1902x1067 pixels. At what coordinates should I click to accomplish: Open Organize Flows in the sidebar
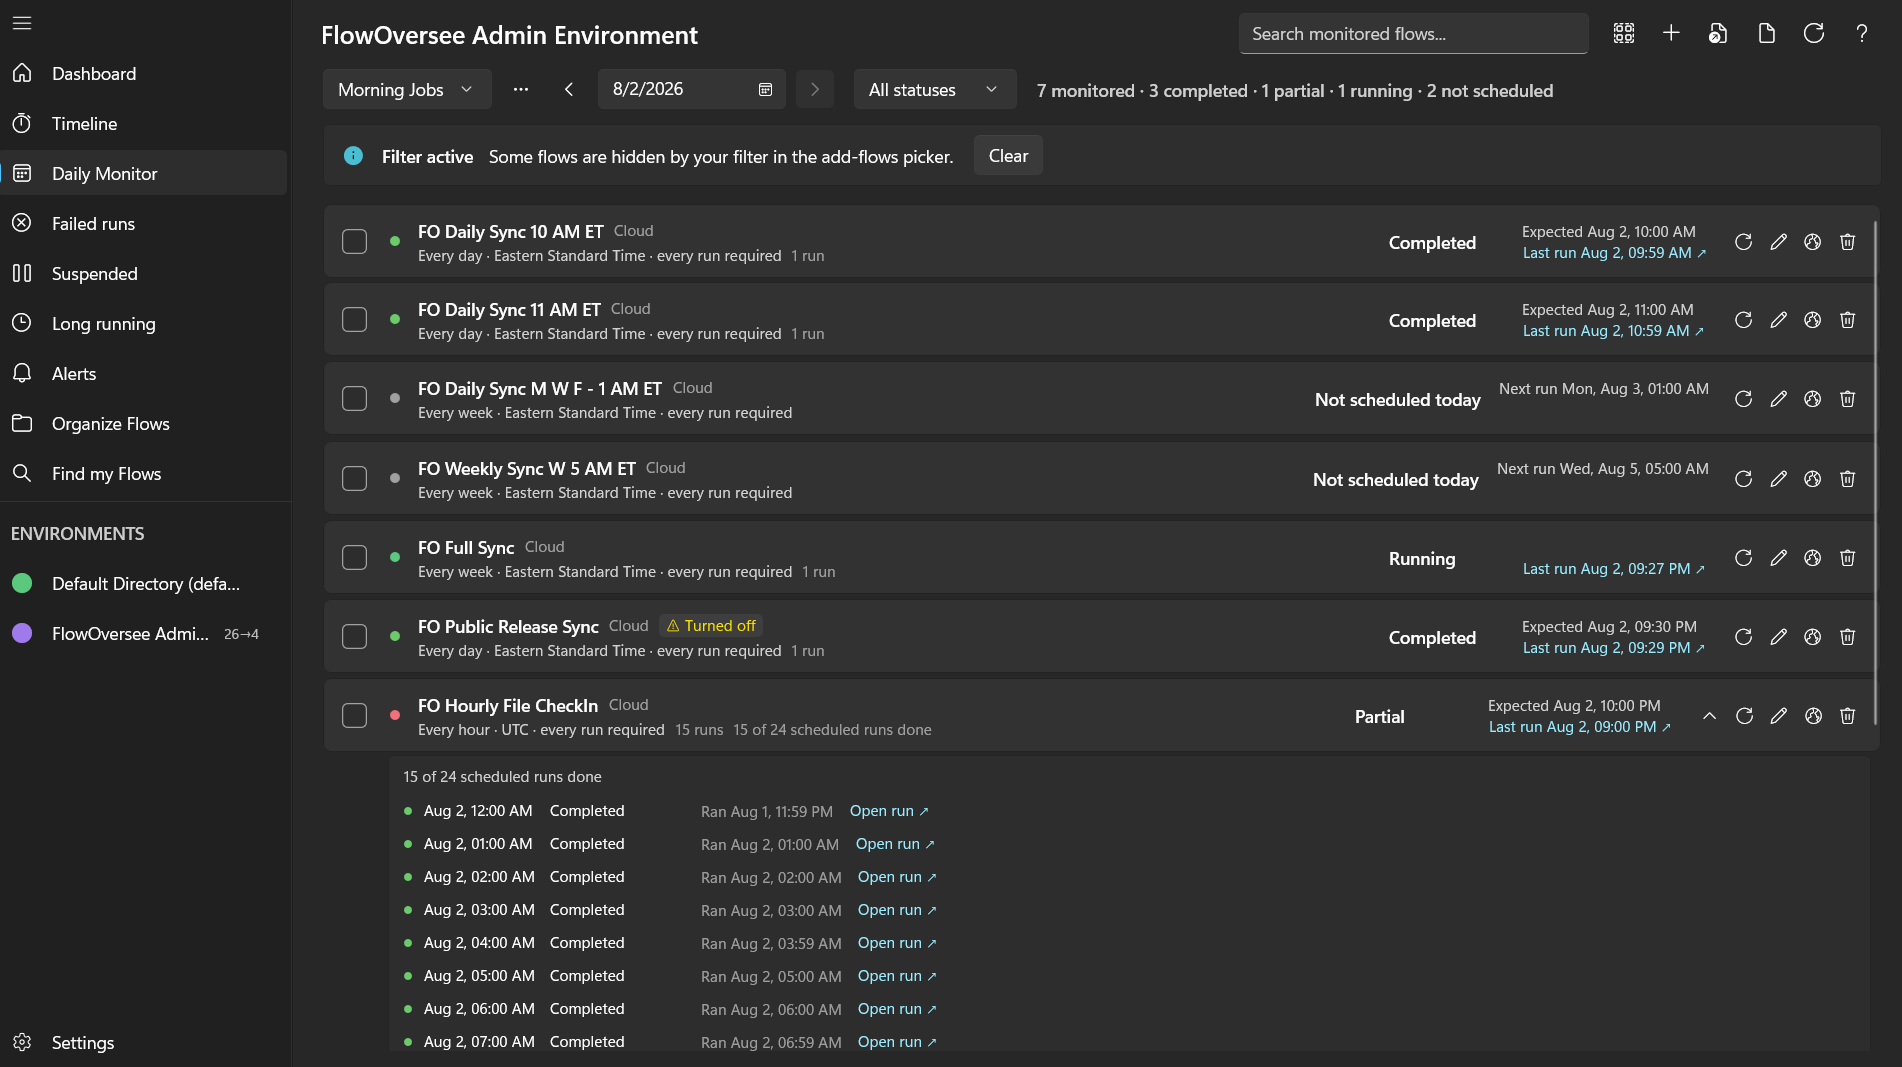[144, 423]
